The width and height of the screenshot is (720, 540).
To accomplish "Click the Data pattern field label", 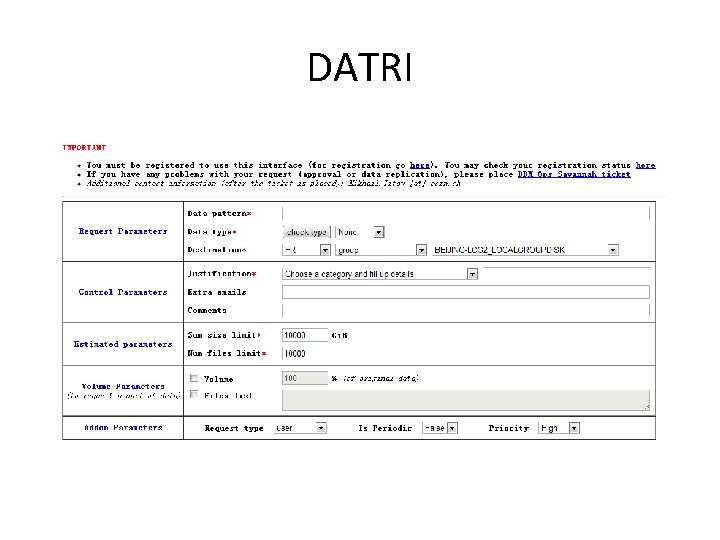I will pyautogui.click(x=219, y=214).
